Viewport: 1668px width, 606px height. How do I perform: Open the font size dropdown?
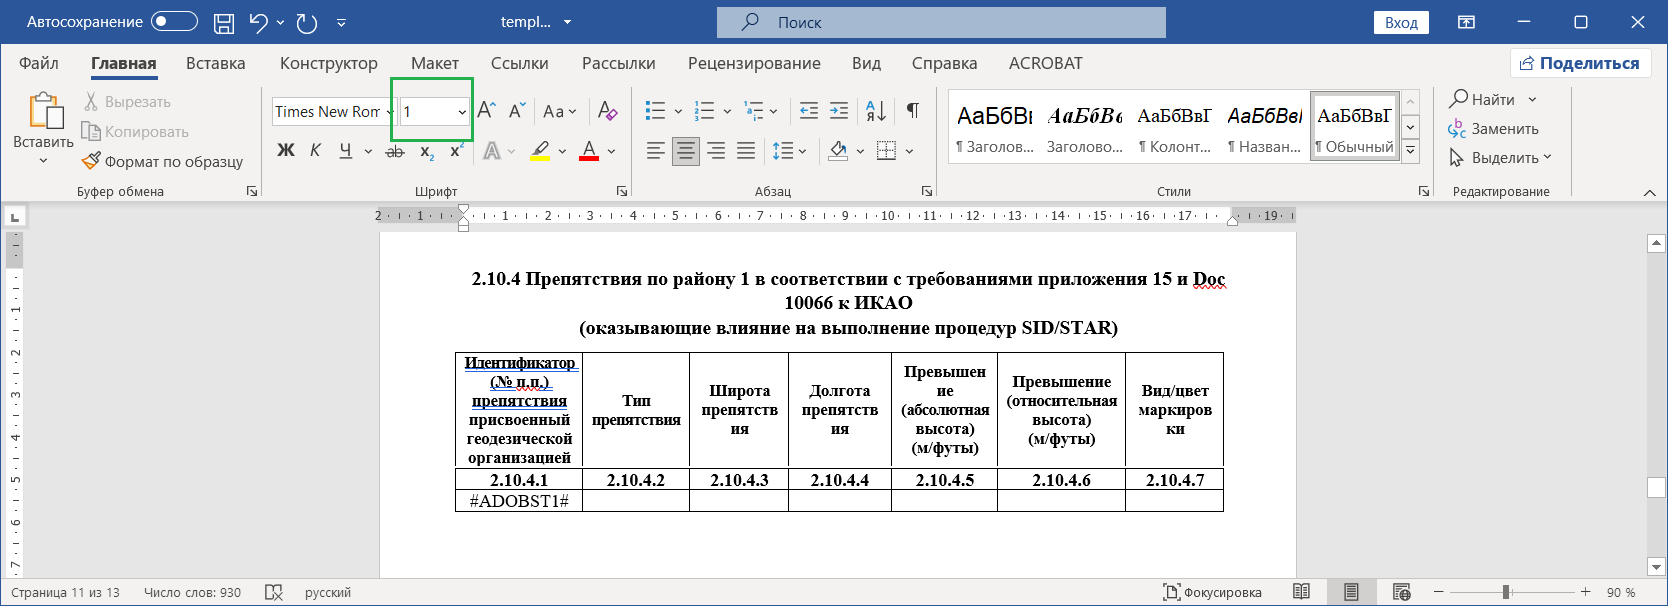pos(462,112)
